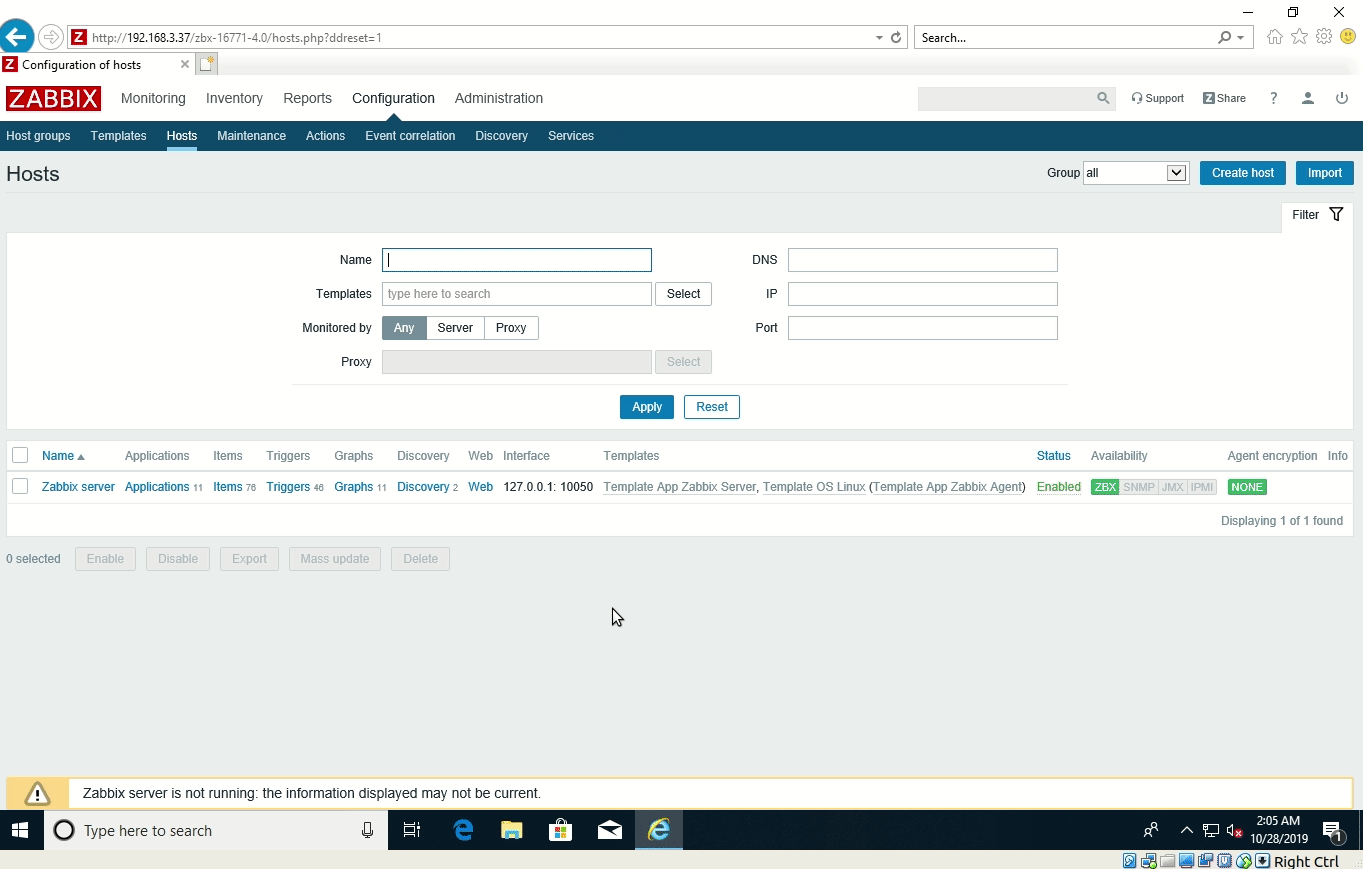The height and width of the screenshot is (869, 1363).
Task: Open the user profile icon
Action: (x=1307, y=98)
